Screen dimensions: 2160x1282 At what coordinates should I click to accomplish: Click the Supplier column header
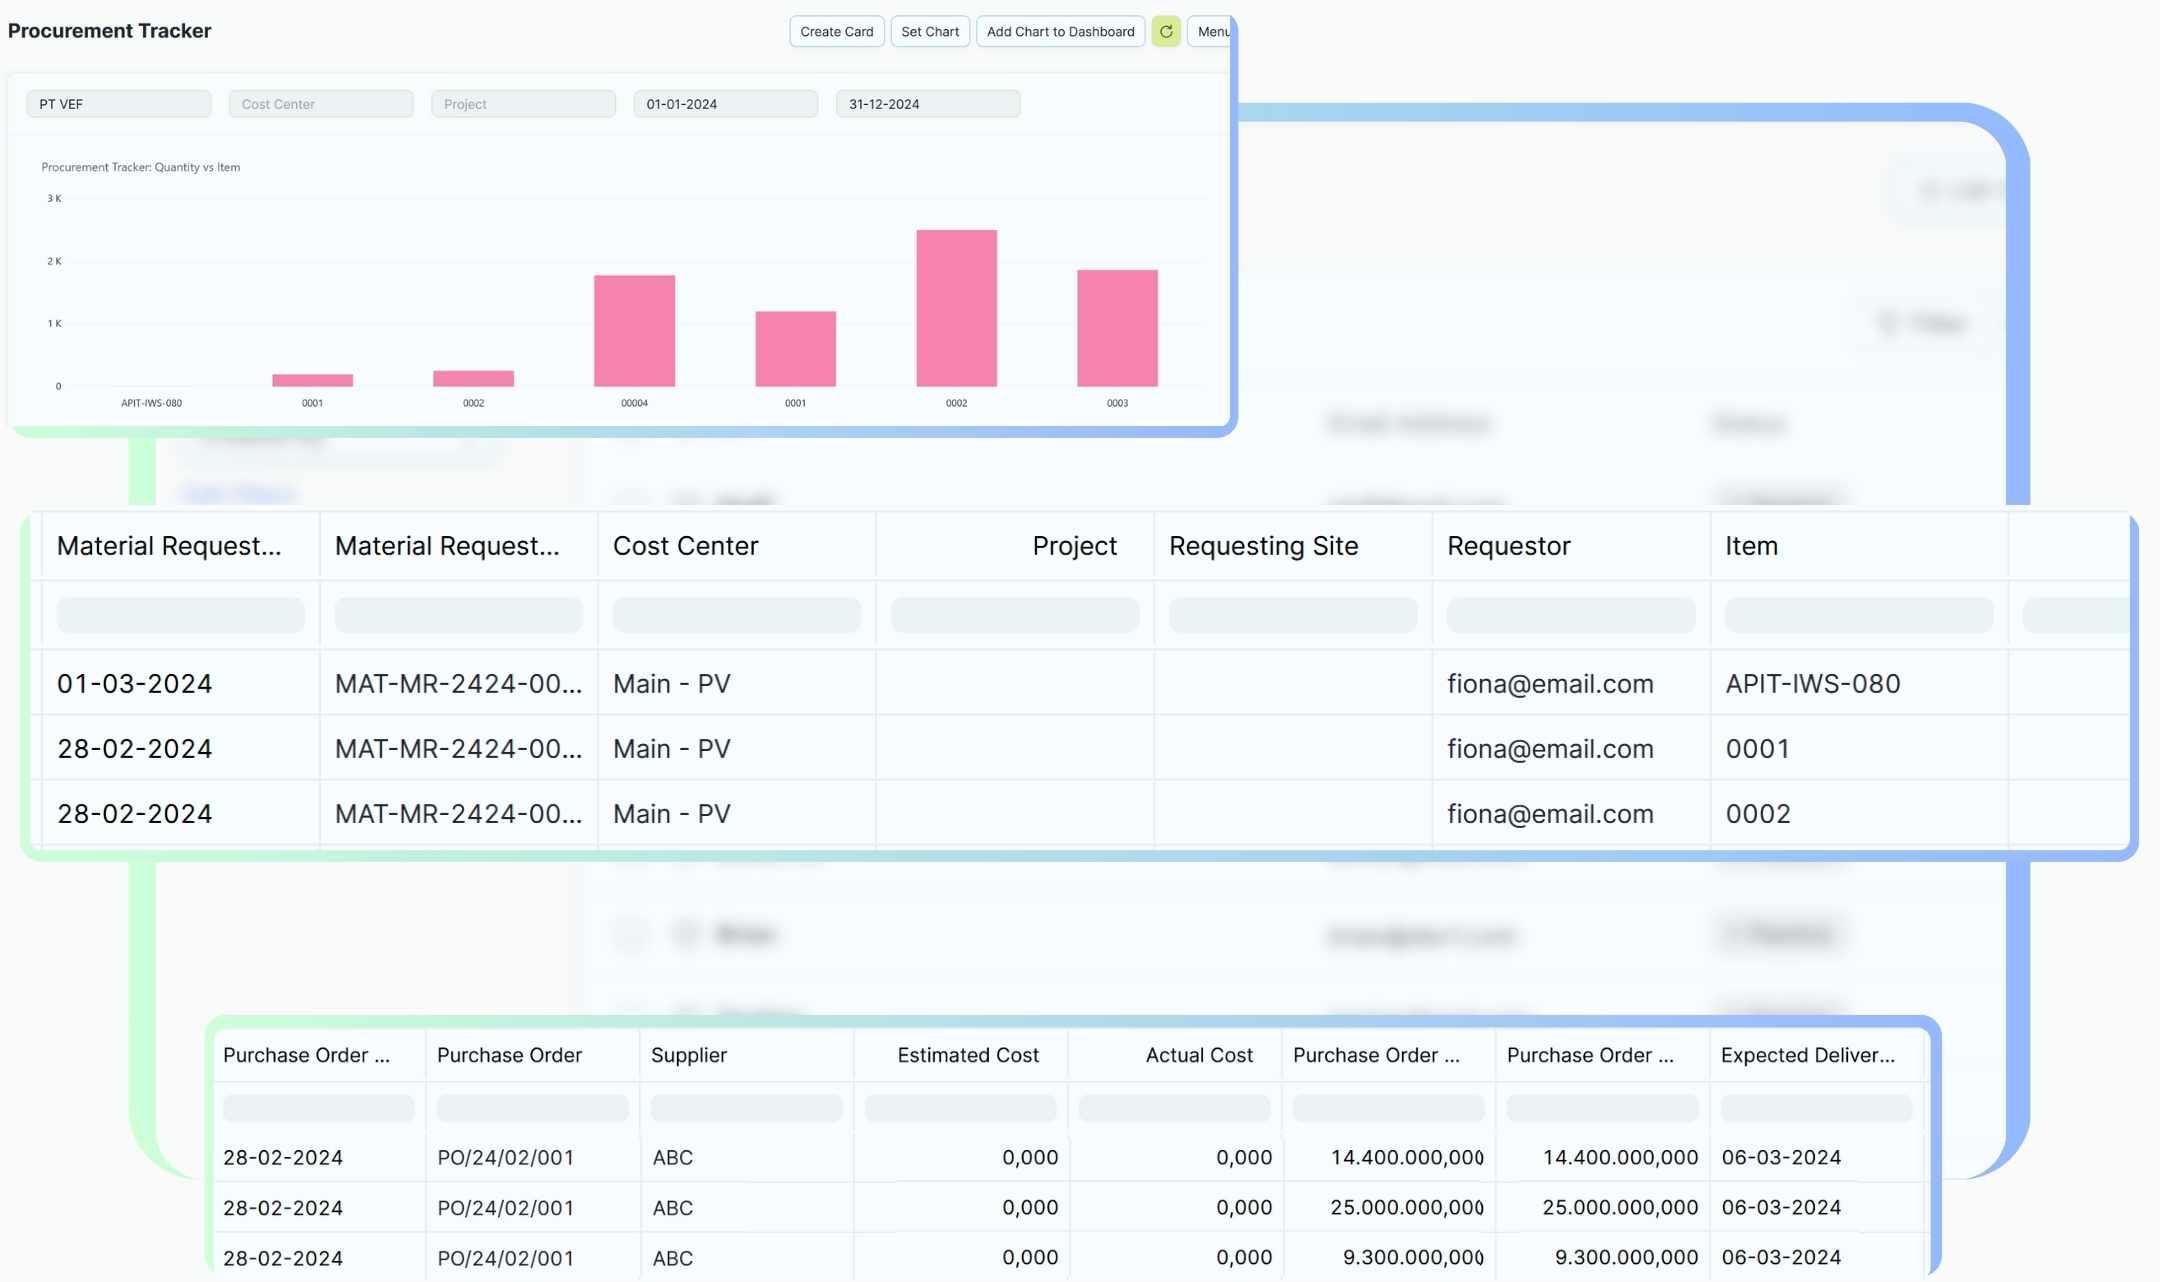689,1055
